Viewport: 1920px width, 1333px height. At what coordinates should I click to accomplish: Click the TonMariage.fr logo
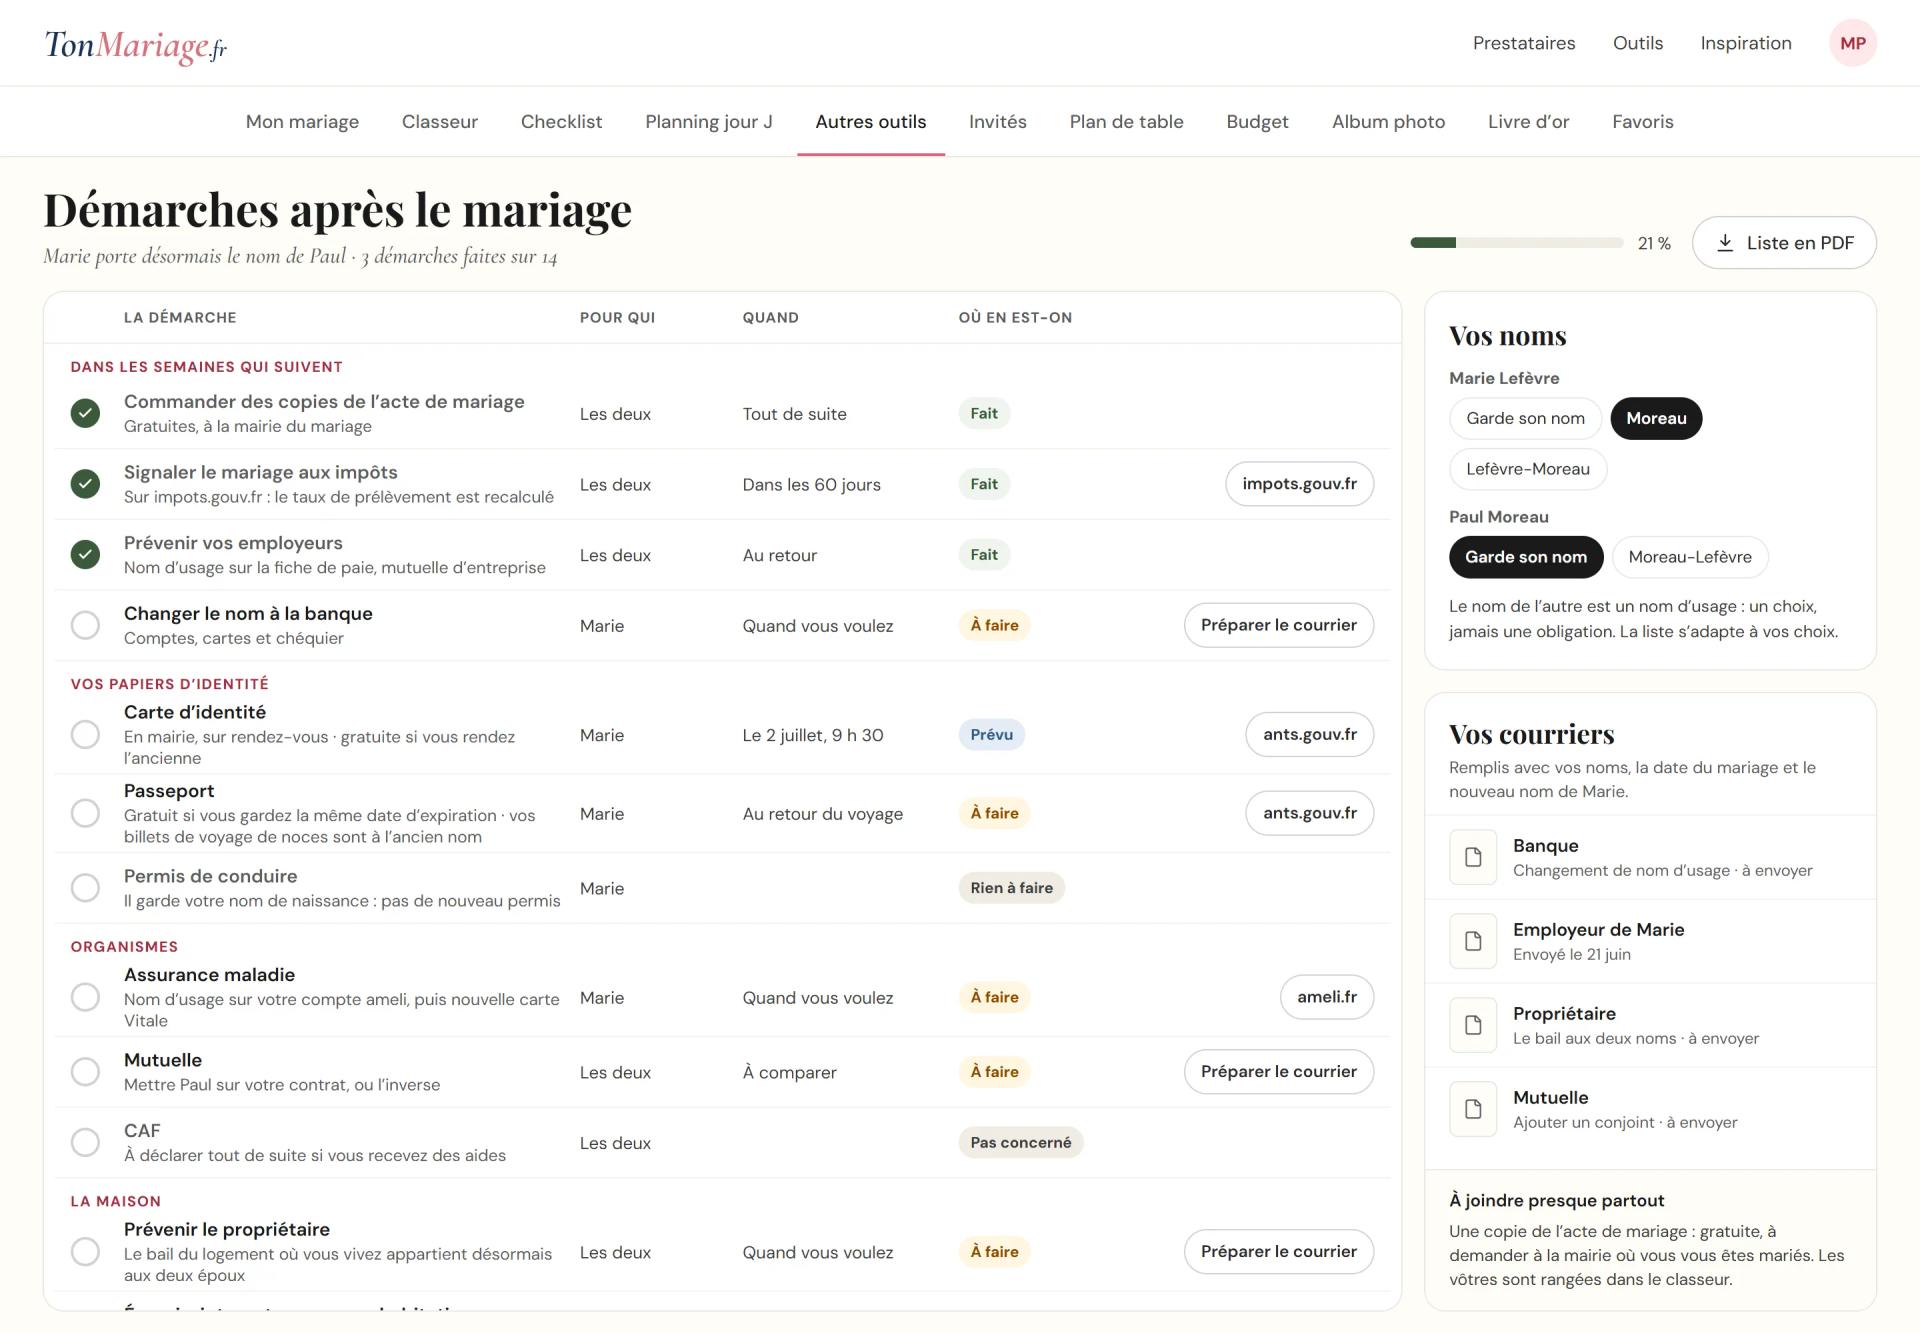[x=136, y=45]
